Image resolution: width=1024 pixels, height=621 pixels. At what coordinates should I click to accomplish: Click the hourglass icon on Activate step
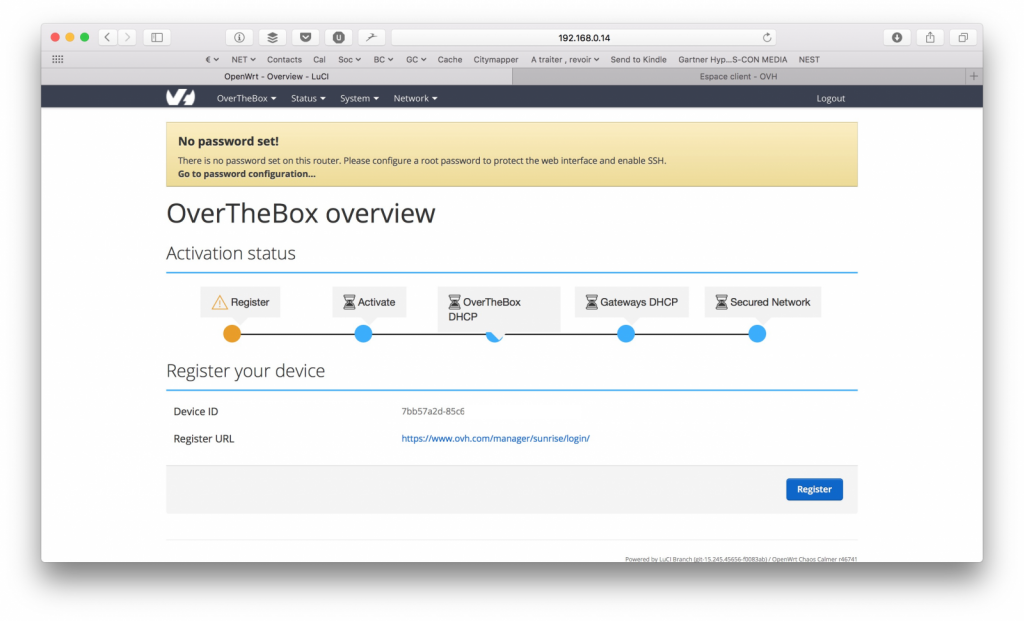click(x=349, y=302)
